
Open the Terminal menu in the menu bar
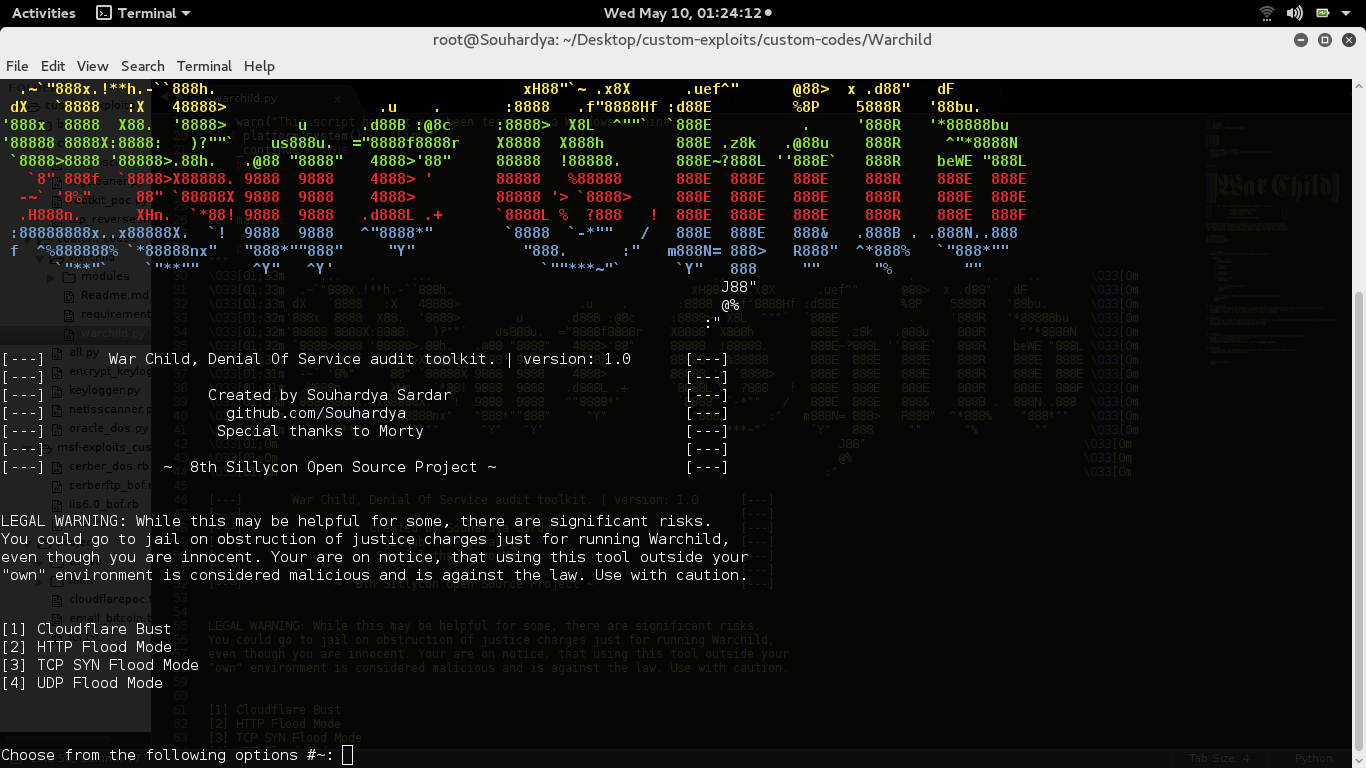[x=204, y=66]
